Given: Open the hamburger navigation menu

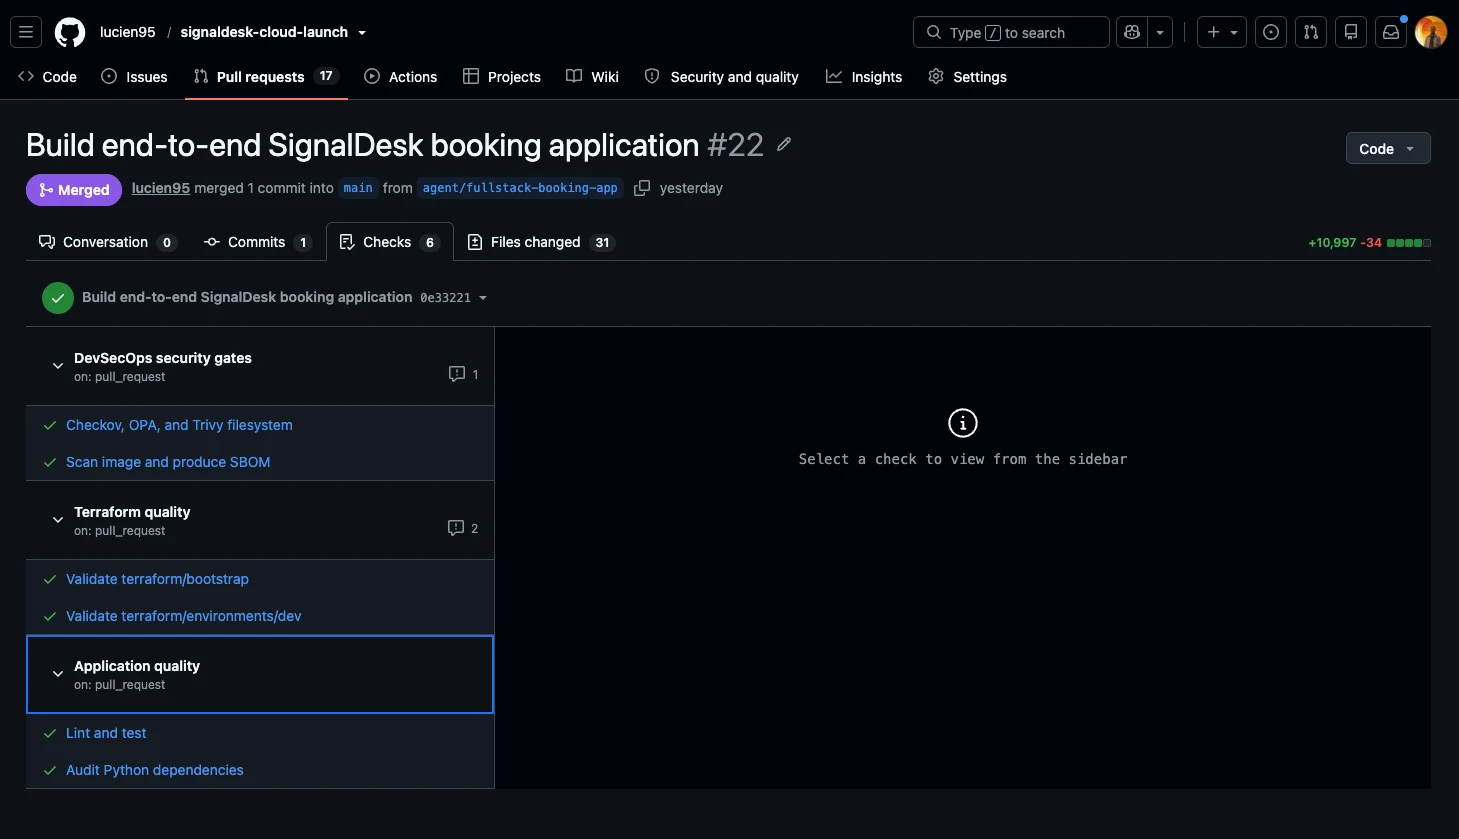Looking at the screenshot, I should [x=26, y=32].
